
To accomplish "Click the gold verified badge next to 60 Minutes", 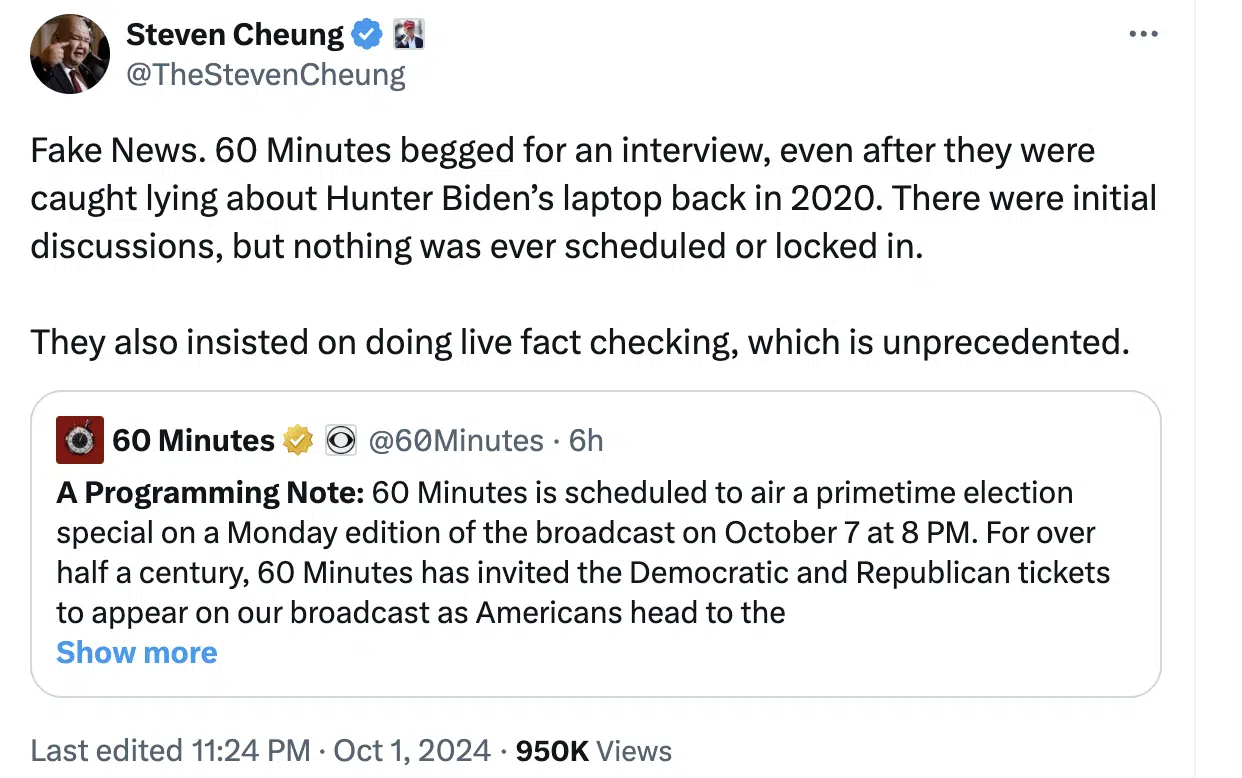I will coord(298,440).
